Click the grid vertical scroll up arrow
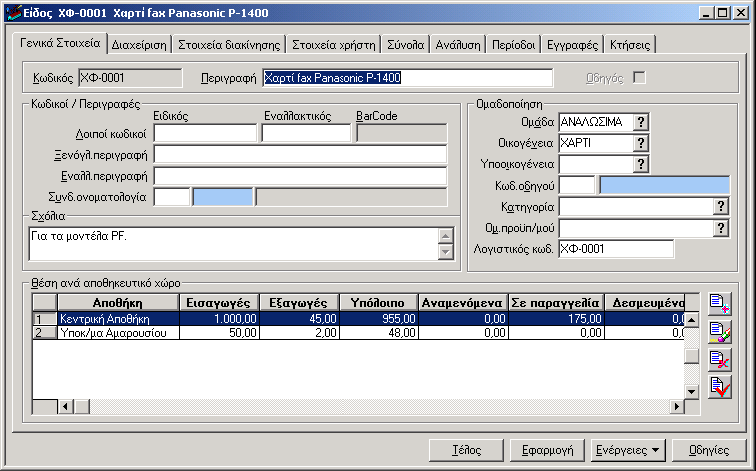This screenshot has width=756, height=471. (x=692, y=319)
